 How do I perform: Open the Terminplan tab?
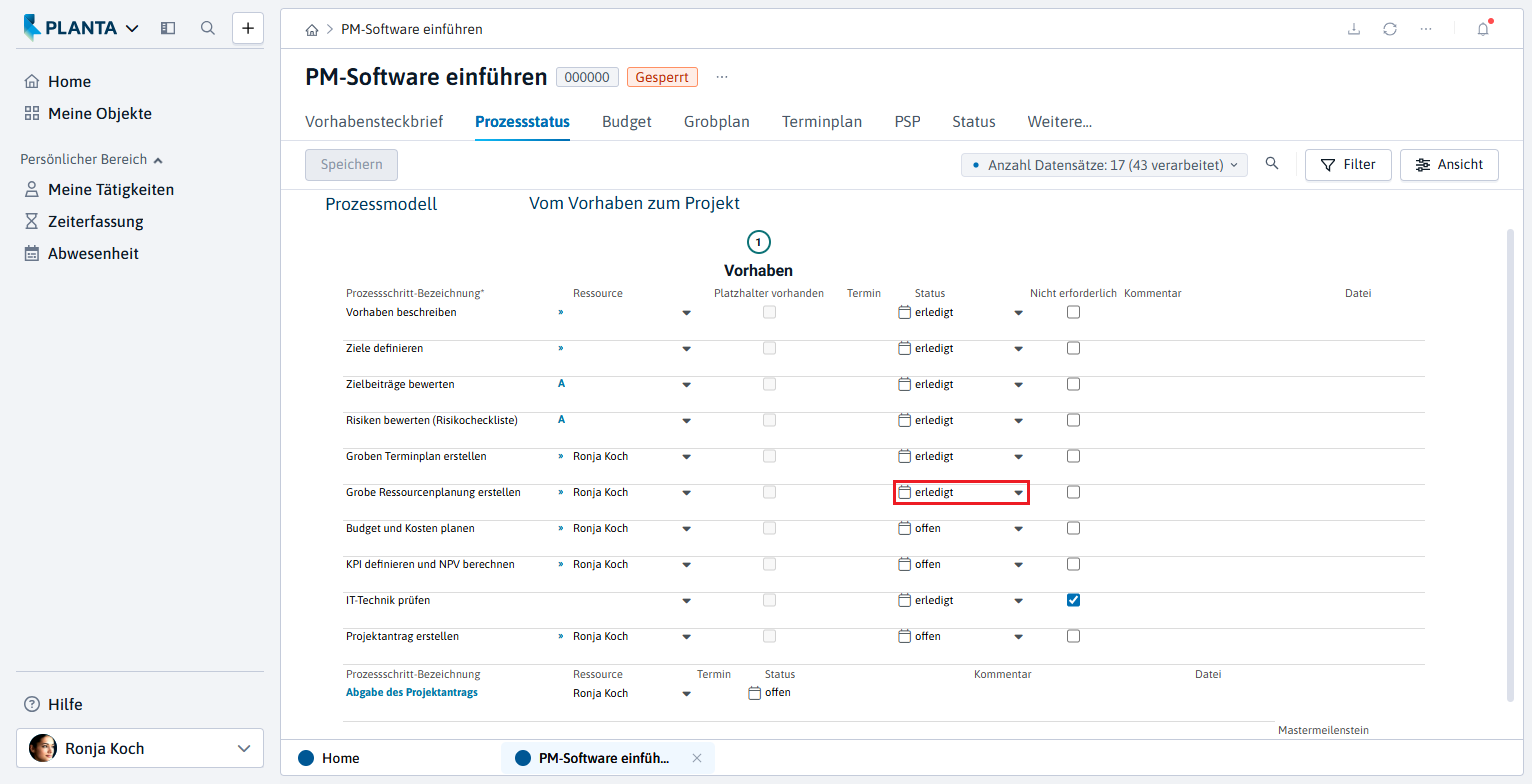[822, 122]
